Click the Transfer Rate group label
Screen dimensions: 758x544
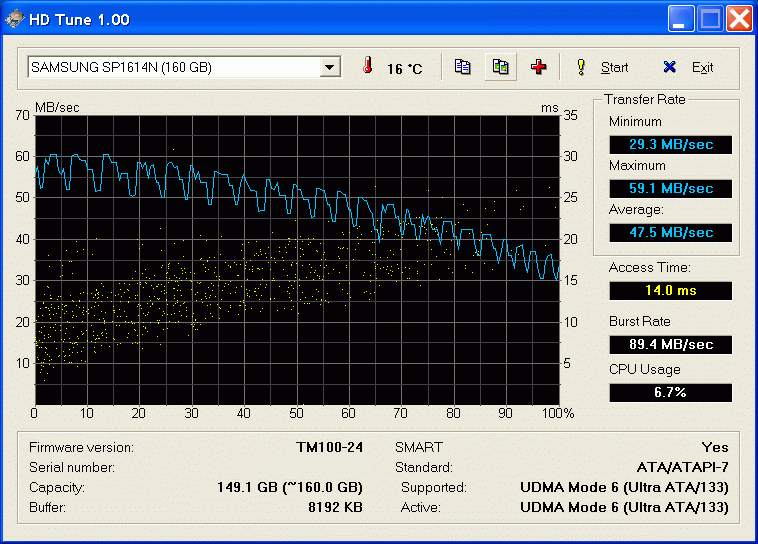click(644, 100)
